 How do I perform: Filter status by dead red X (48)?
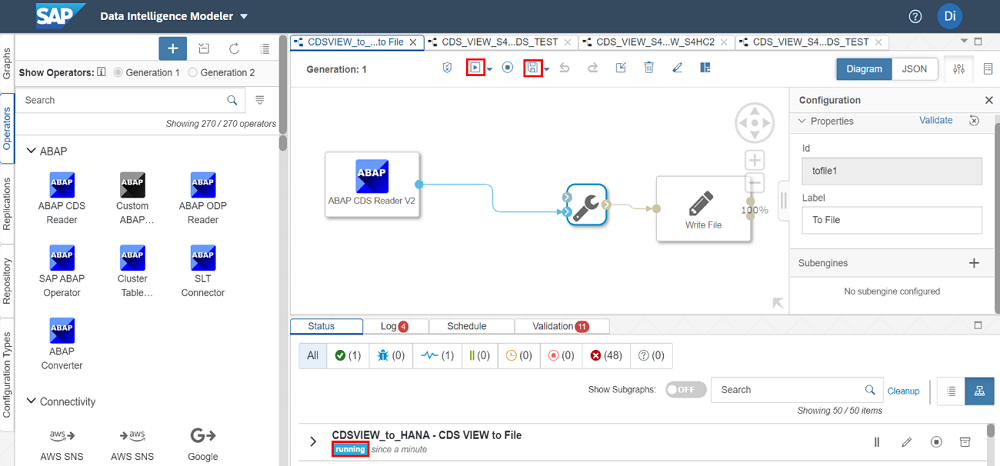(x=606, y=356)
